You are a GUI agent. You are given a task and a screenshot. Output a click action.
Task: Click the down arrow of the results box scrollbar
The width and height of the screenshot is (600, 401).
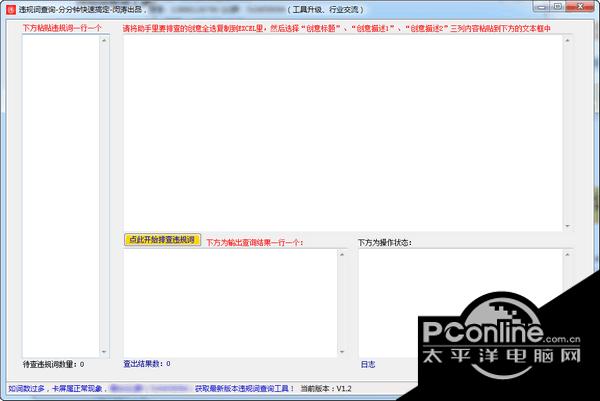tap(342, 352)
